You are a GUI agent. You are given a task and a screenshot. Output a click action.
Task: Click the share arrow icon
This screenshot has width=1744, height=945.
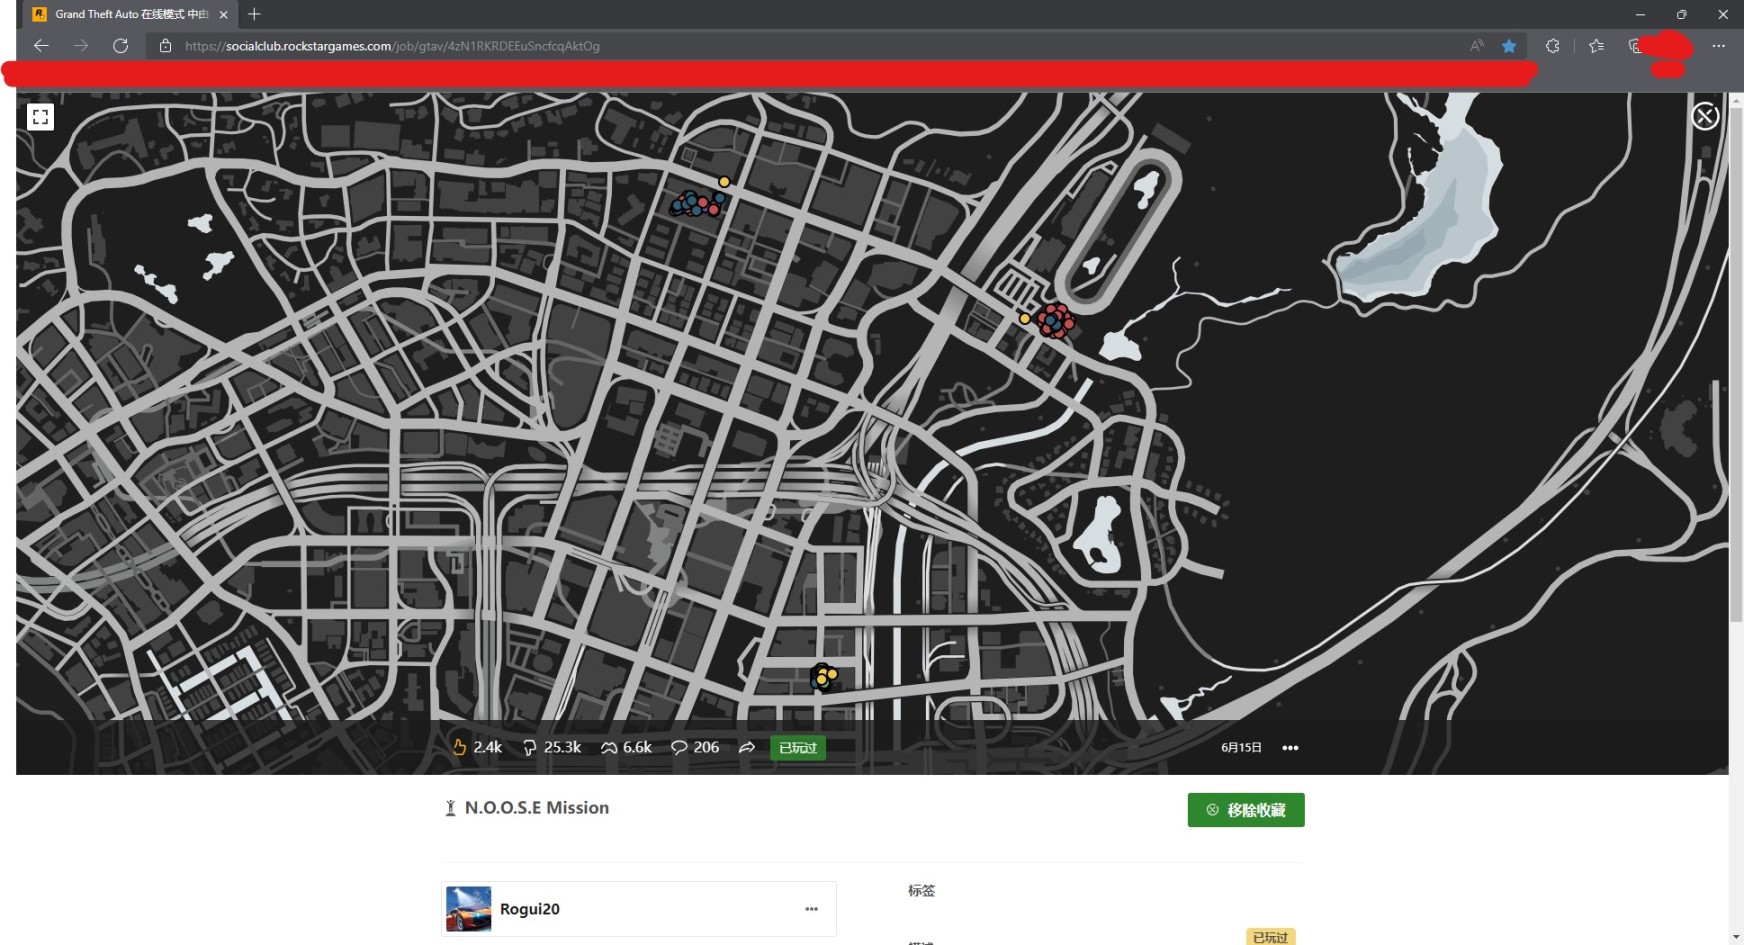(747, 747)
